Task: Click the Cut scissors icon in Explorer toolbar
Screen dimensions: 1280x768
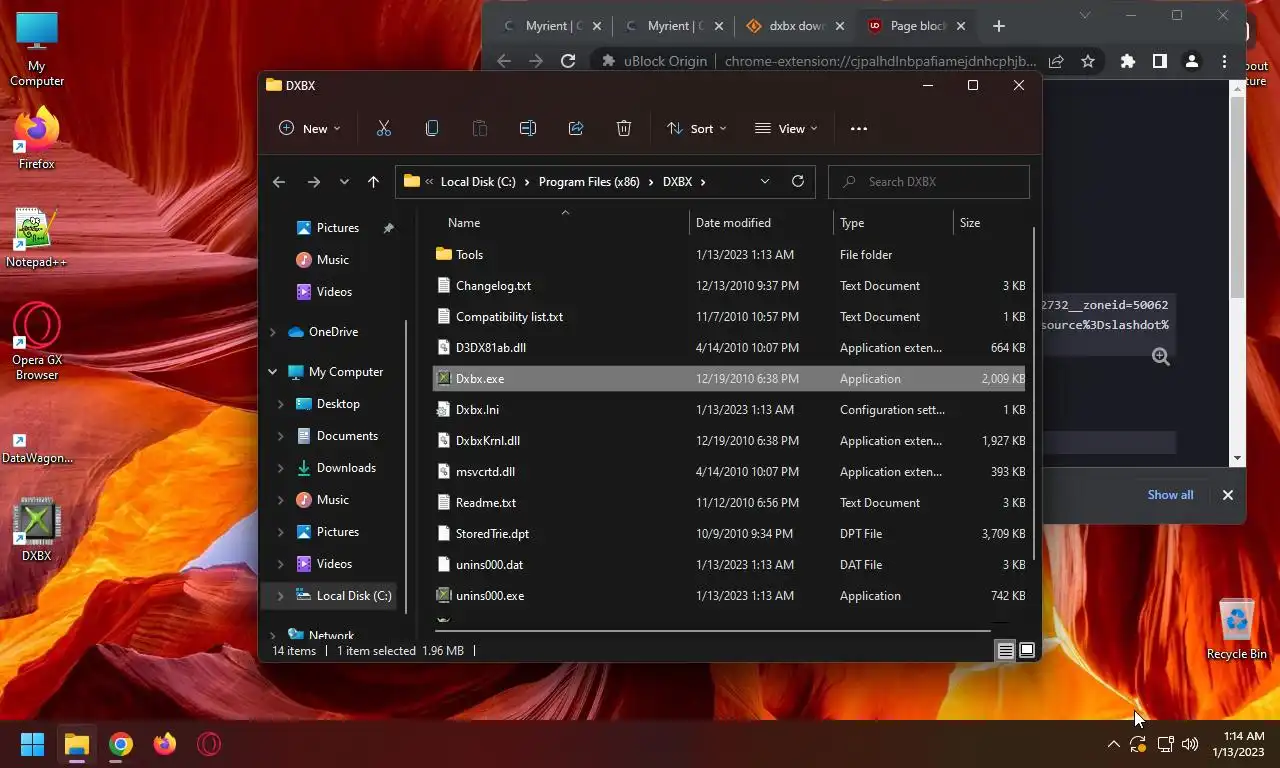Action: pyautogui.click(x=383, y=128)
